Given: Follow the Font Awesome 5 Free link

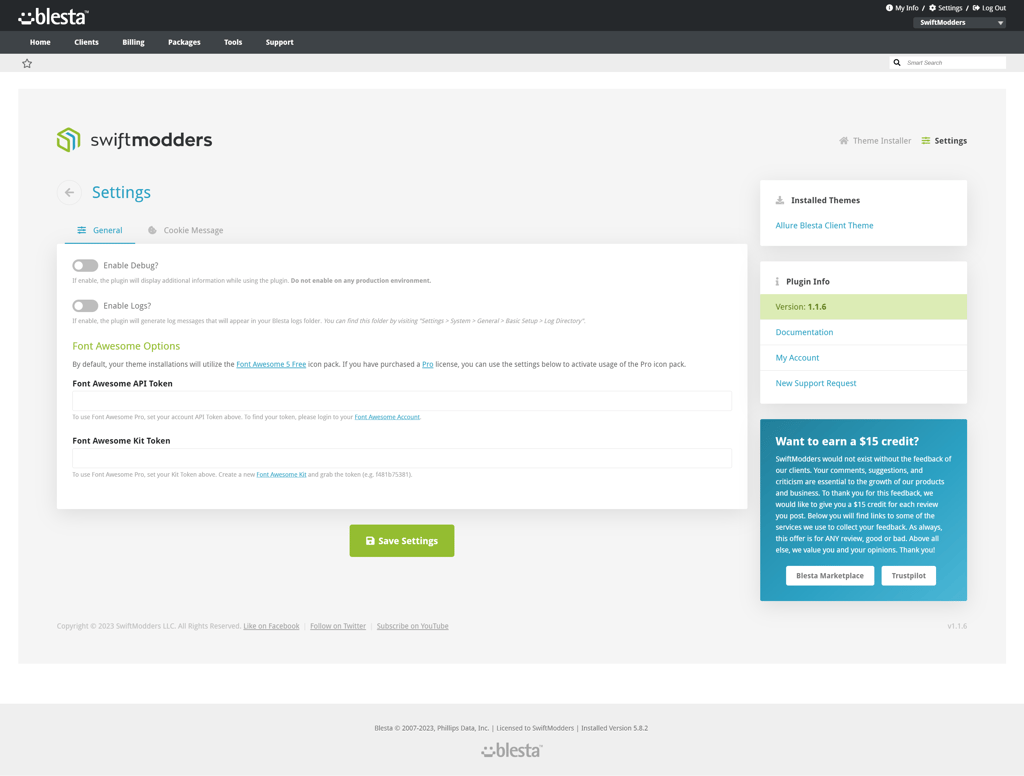Looking at the screenshot, I should click(271, 364).
